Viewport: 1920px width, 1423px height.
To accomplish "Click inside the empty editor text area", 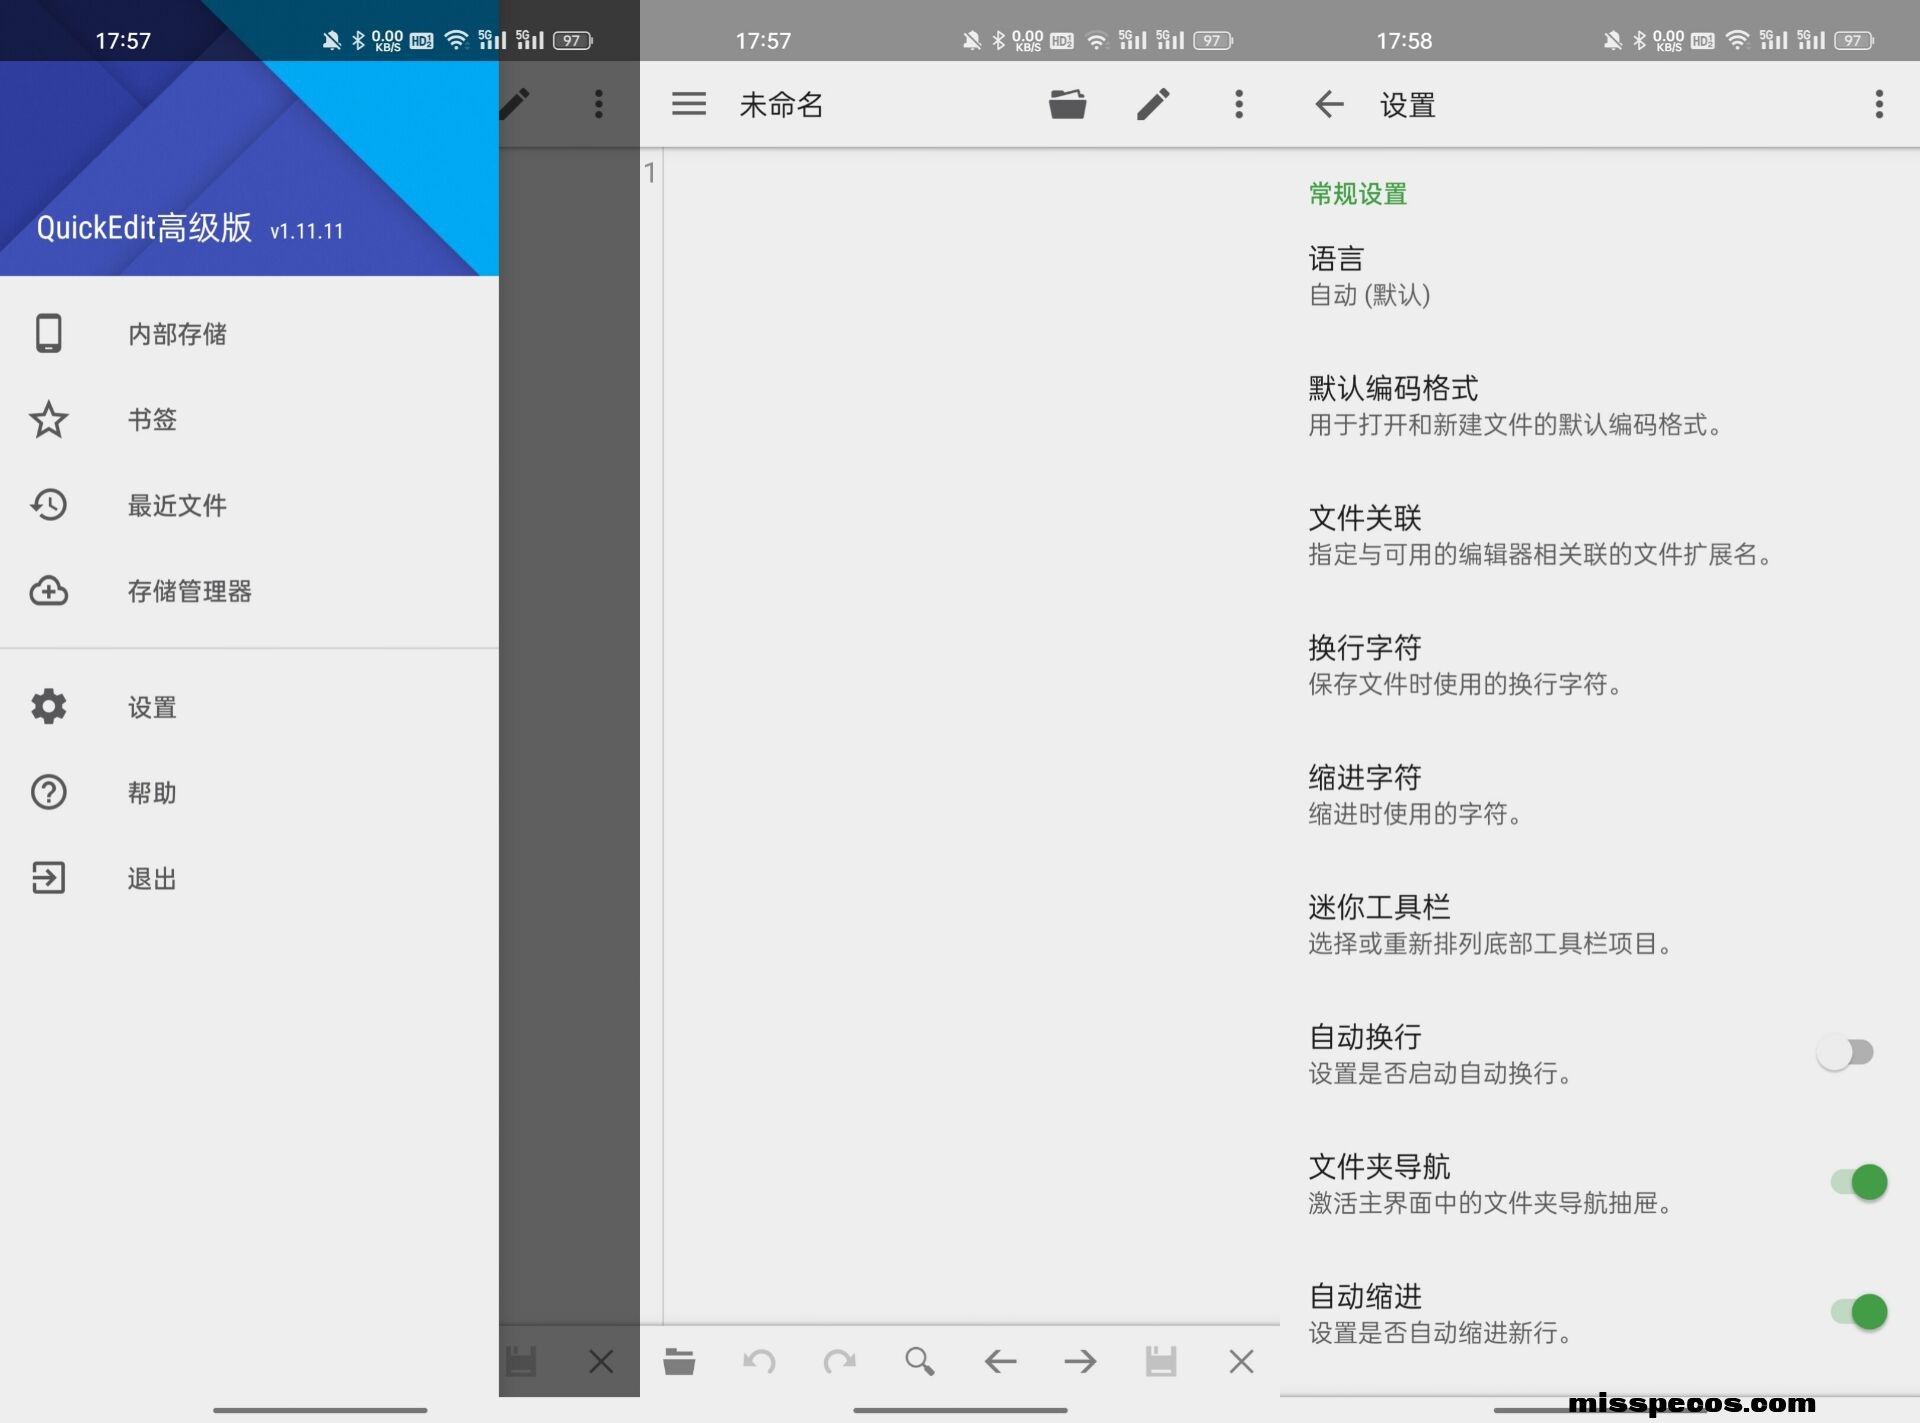I will tap(960, 700).
